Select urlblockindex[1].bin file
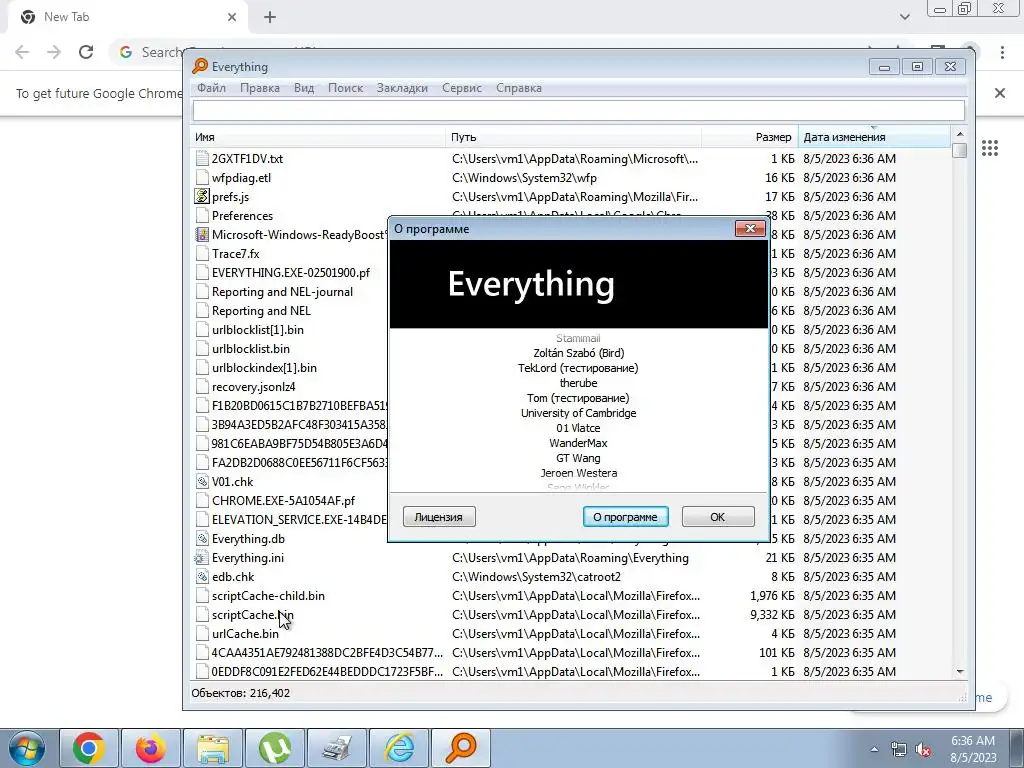Image resolution: width=1024 pixels, height=768 pixels. (x=264, y=368)
